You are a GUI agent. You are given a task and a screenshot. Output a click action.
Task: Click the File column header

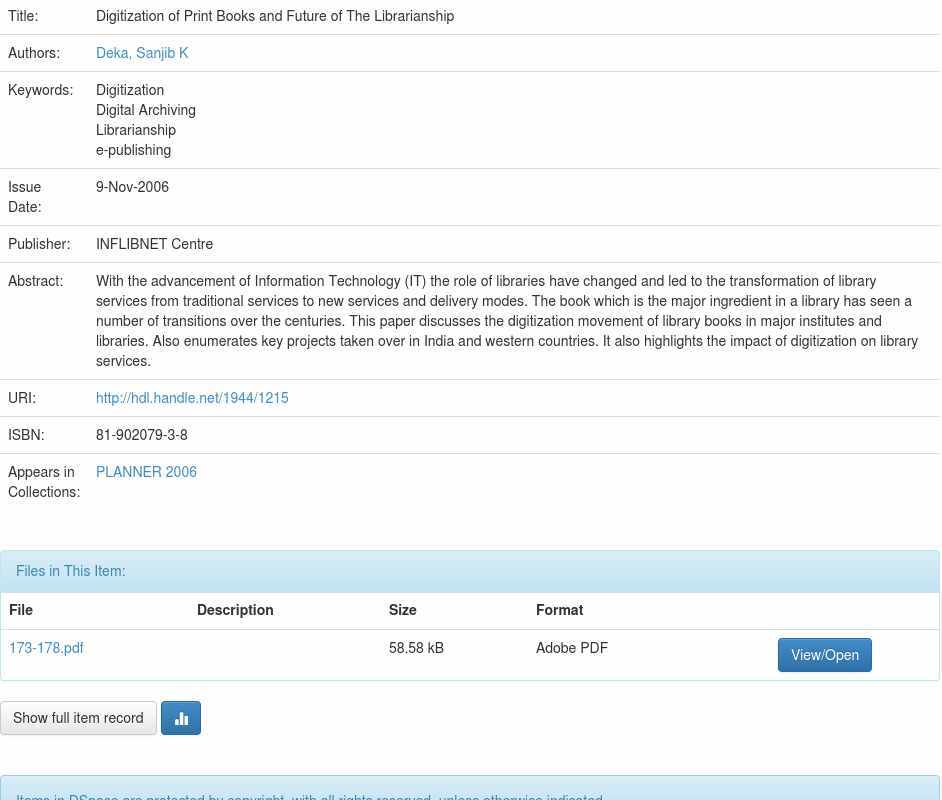point(21,610)
